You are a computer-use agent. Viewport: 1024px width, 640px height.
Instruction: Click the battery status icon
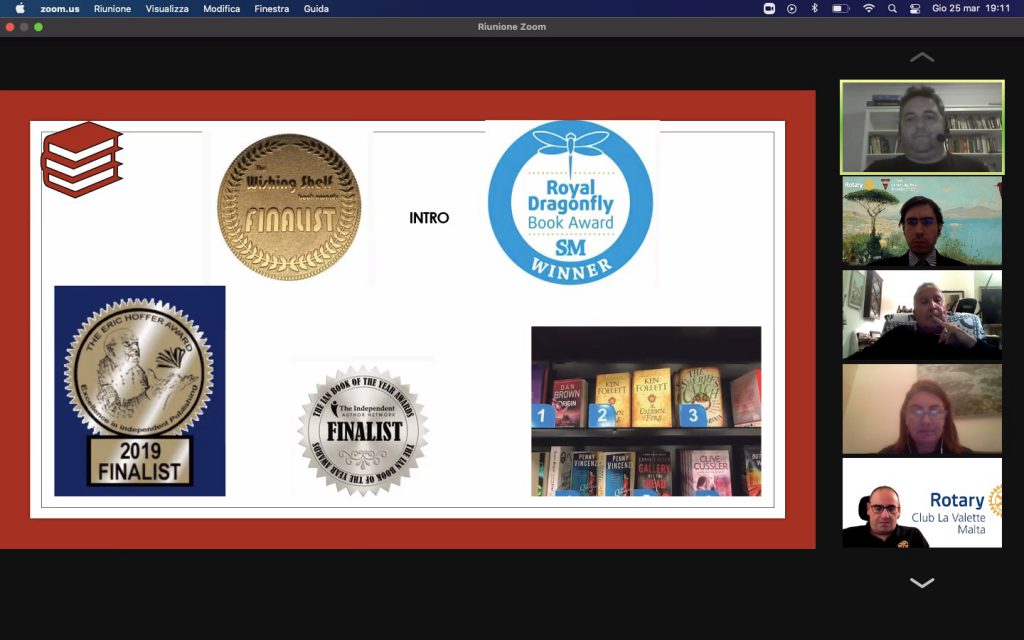840,8
